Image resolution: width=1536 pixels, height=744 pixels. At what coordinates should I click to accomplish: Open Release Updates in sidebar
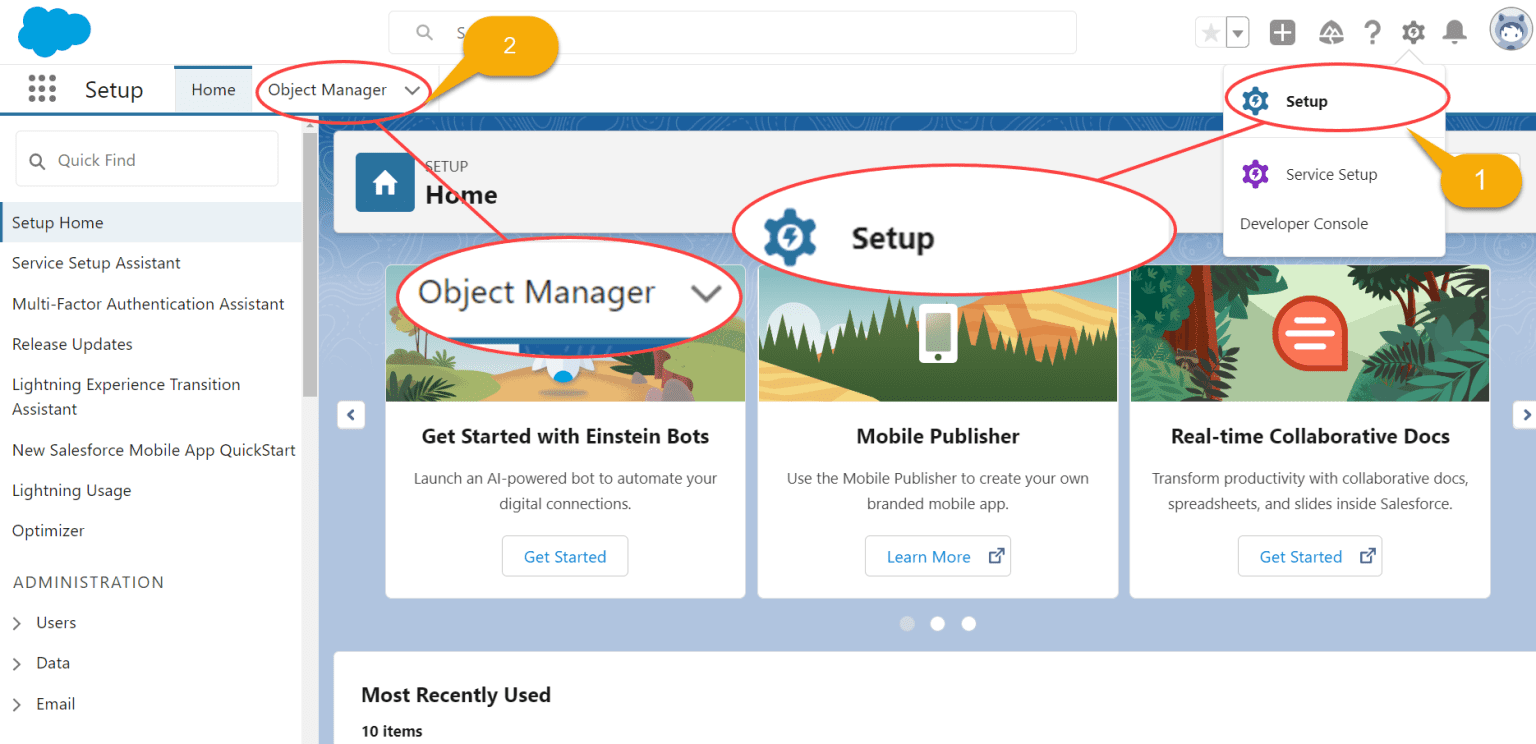[x=72, y=344]
